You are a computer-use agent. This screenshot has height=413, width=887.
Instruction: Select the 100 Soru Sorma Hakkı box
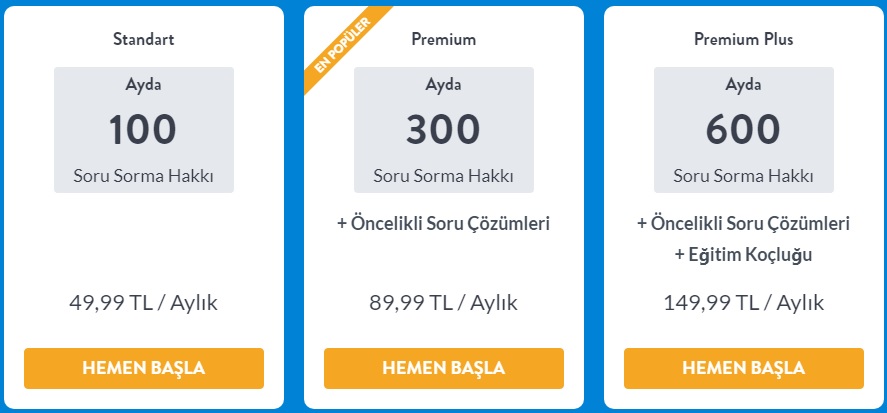point(144,130)
